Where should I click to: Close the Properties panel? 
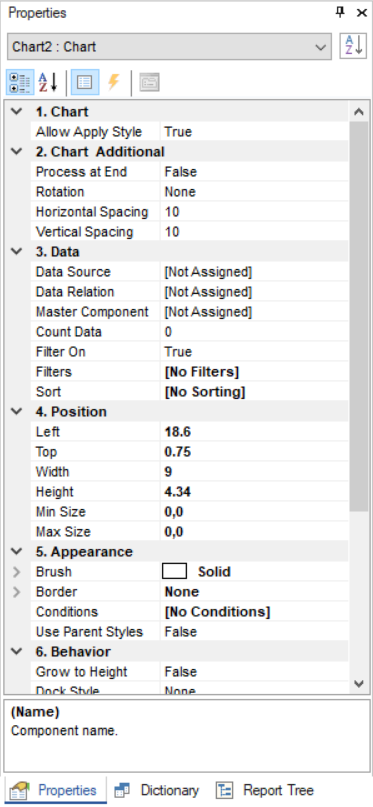[x=362, y=13]
